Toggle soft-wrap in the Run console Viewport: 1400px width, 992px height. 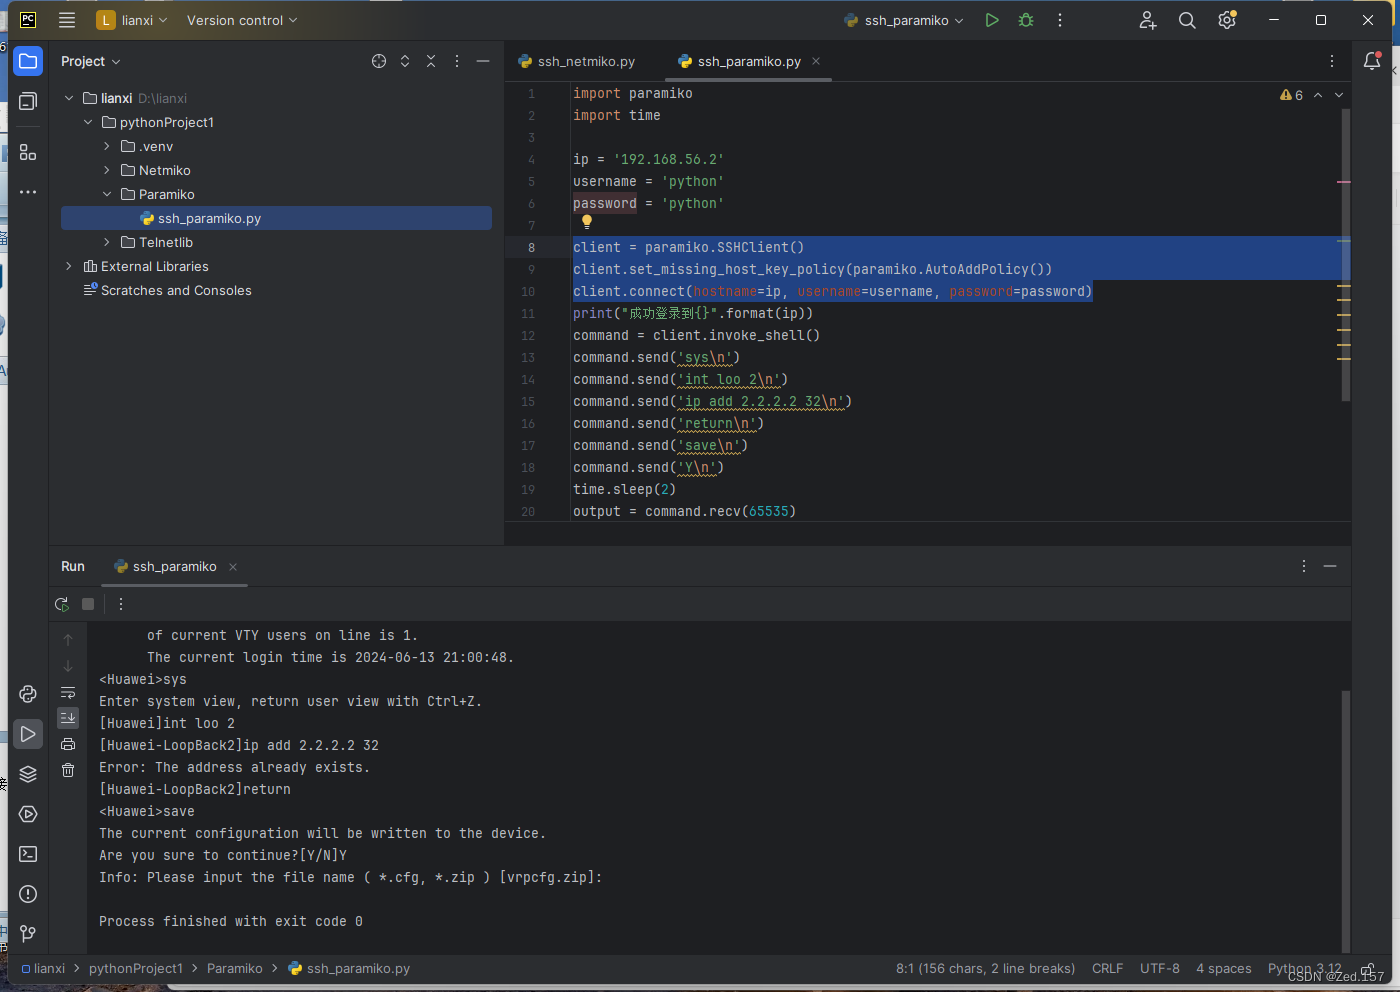67,692
